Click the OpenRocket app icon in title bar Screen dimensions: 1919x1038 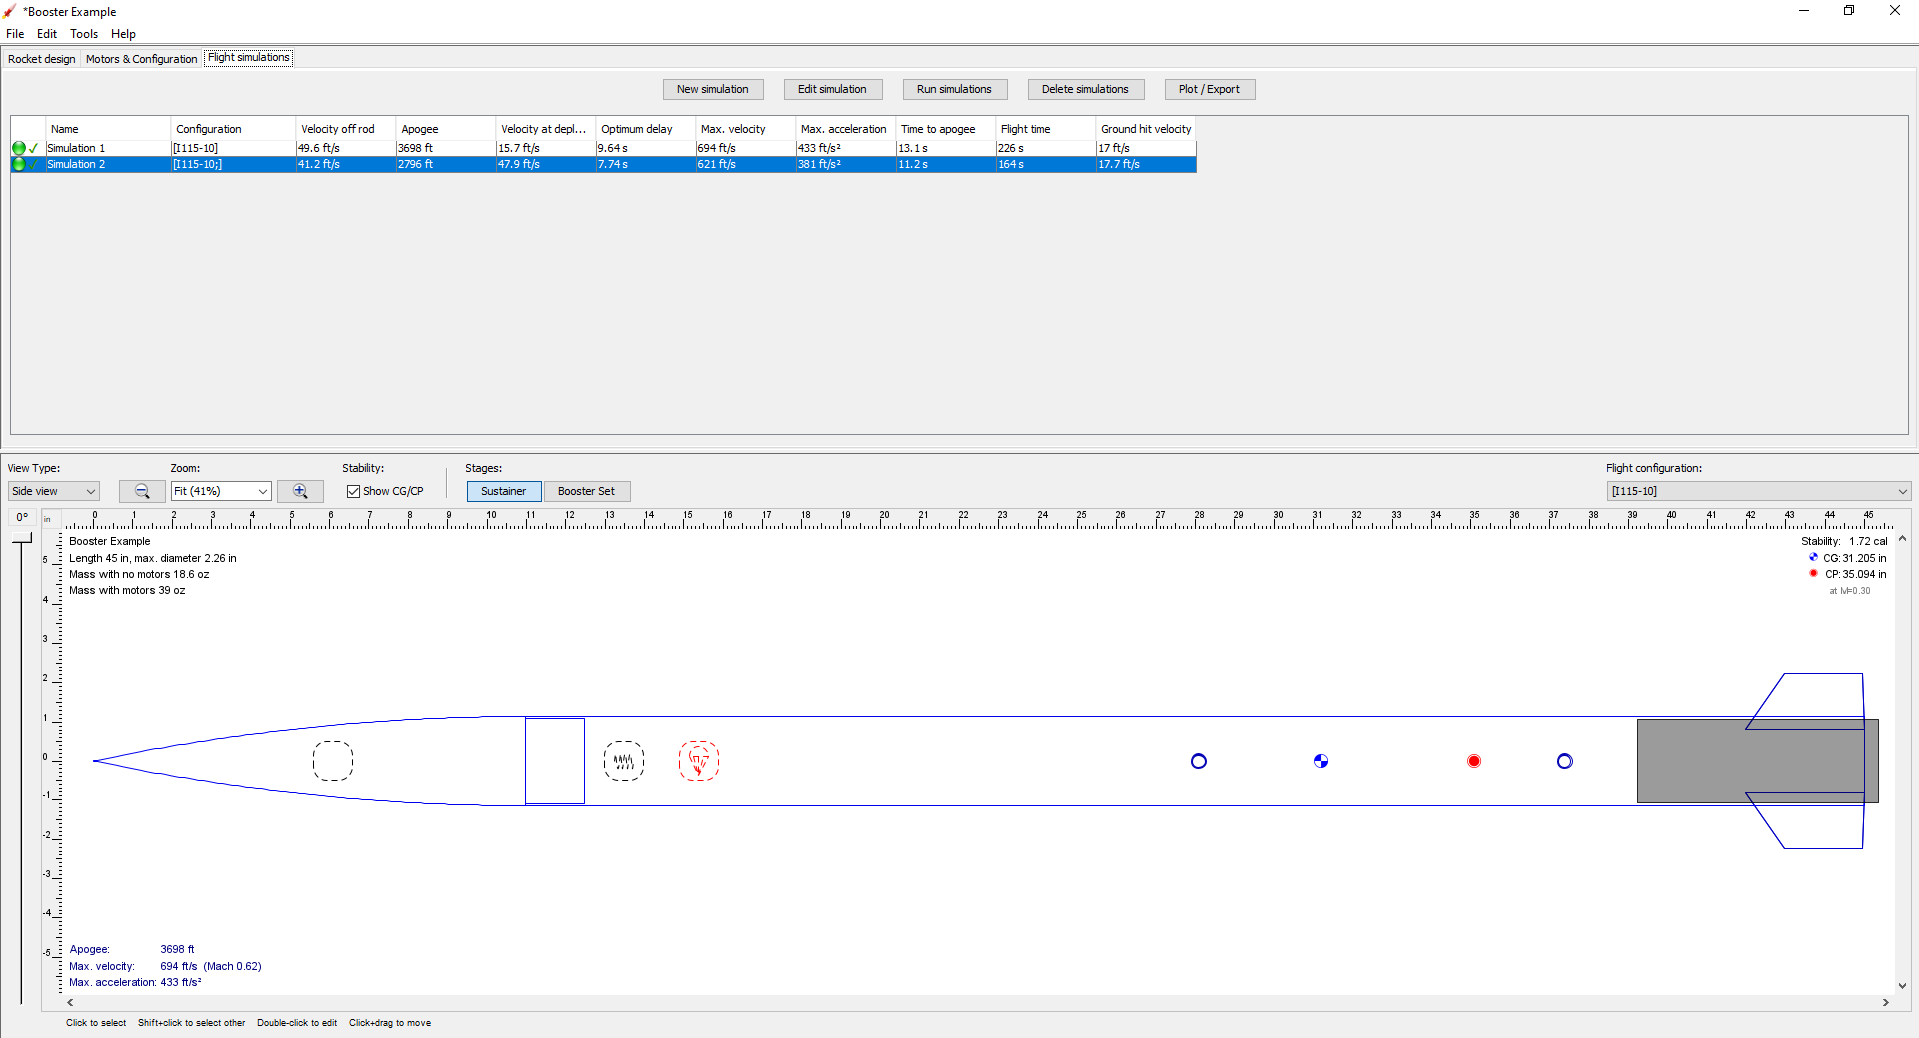[x=10, y=11]
